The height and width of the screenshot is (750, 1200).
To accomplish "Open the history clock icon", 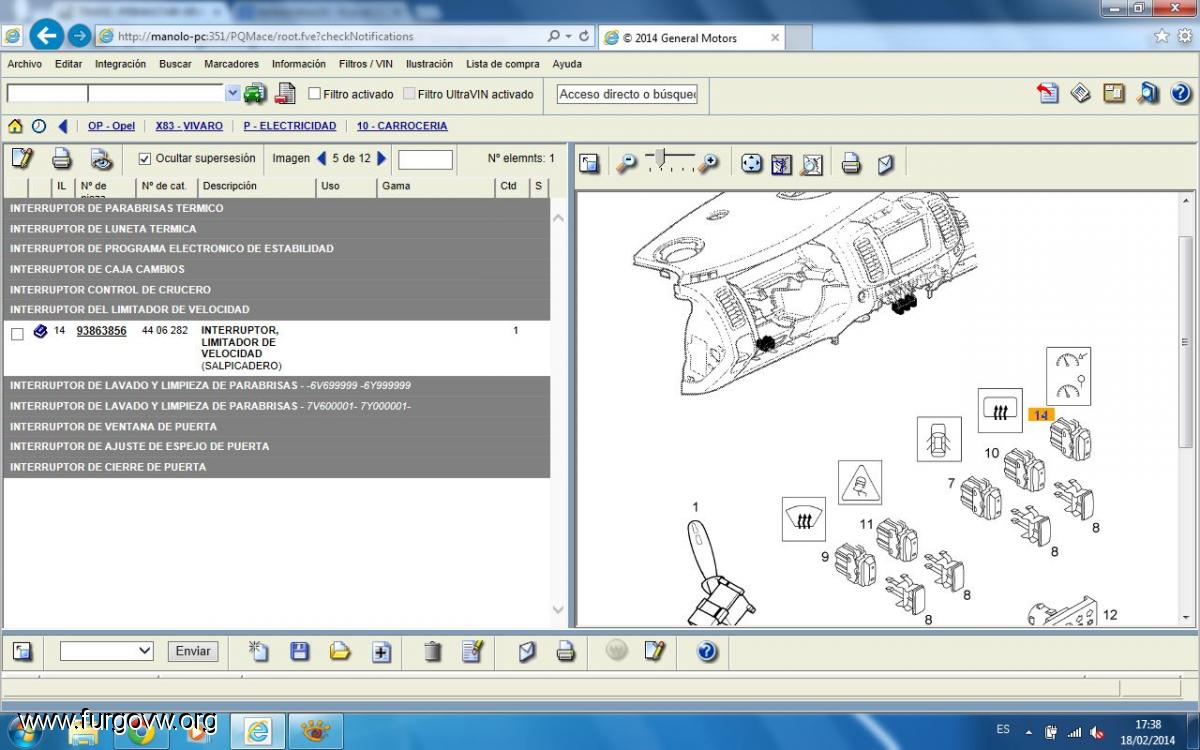I will coord(39,126).
